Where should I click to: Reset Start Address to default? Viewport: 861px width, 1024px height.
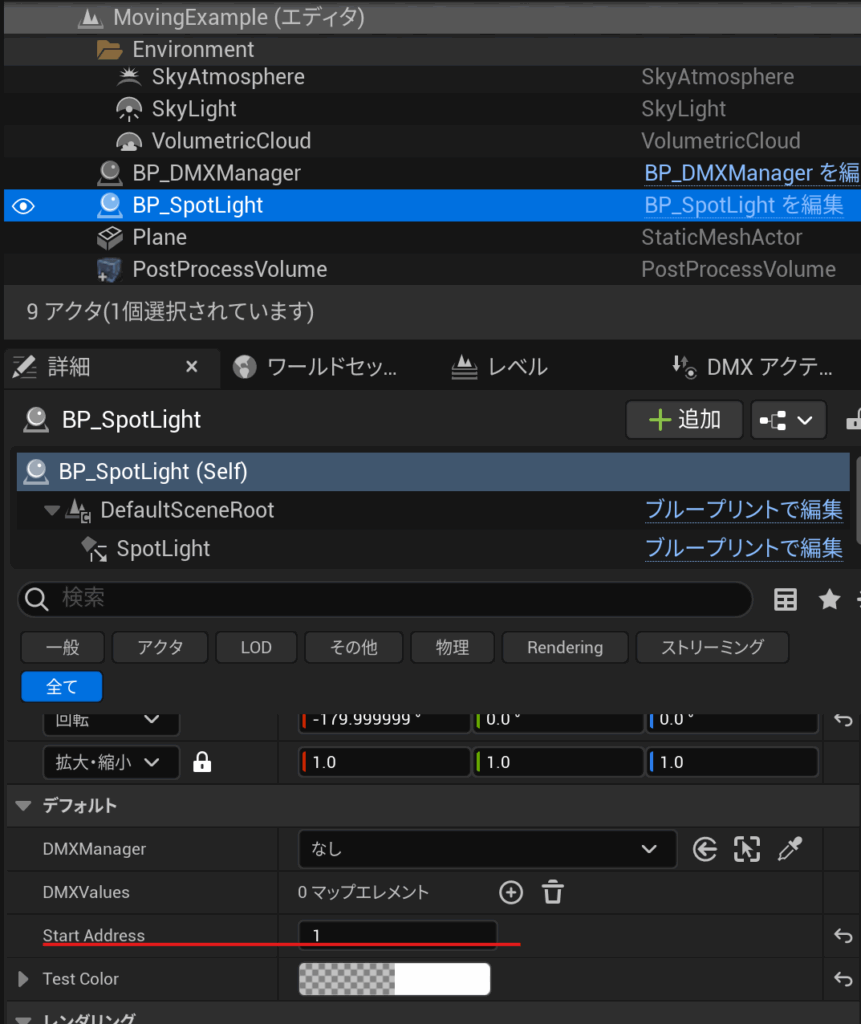pyautogui.click(x=843, y=936)
